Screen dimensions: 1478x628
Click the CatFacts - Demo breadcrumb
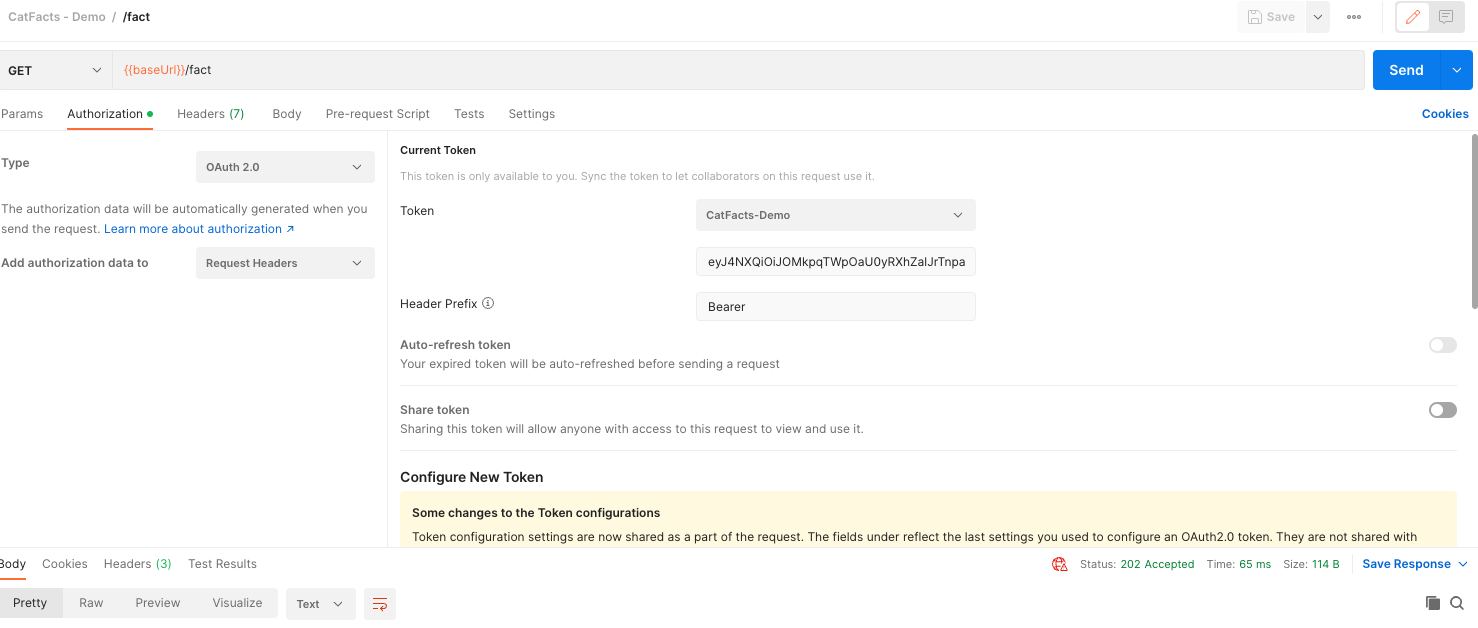tap(57, 17)
